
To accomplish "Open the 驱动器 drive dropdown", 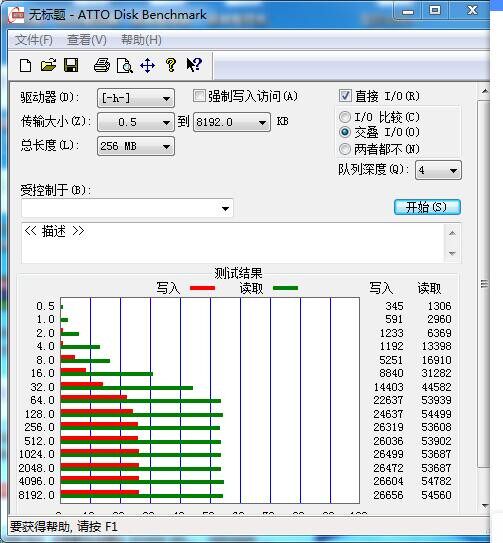I will [136, 98].
